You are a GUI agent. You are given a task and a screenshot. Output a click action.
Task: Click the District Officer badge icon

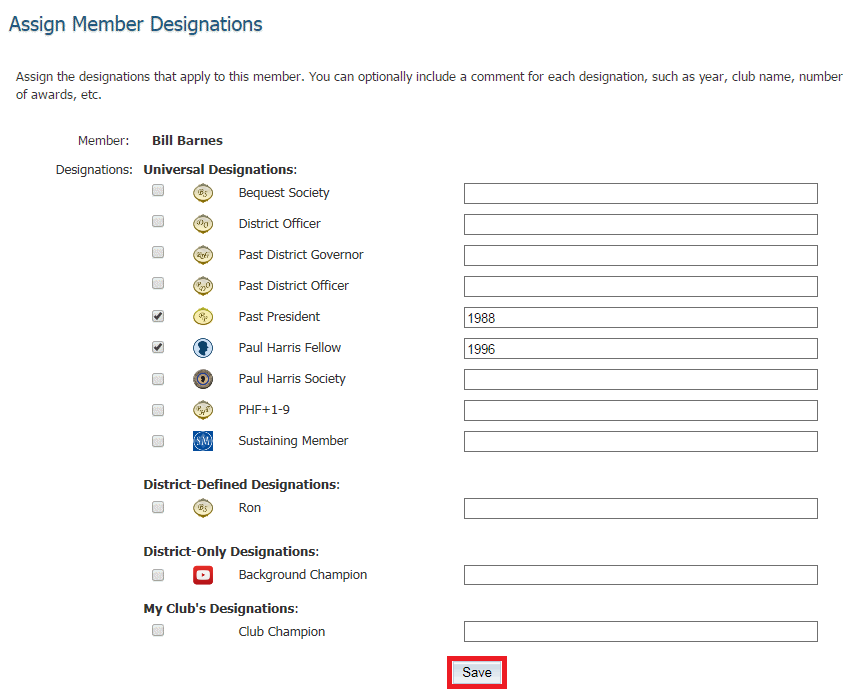[203, 224]
